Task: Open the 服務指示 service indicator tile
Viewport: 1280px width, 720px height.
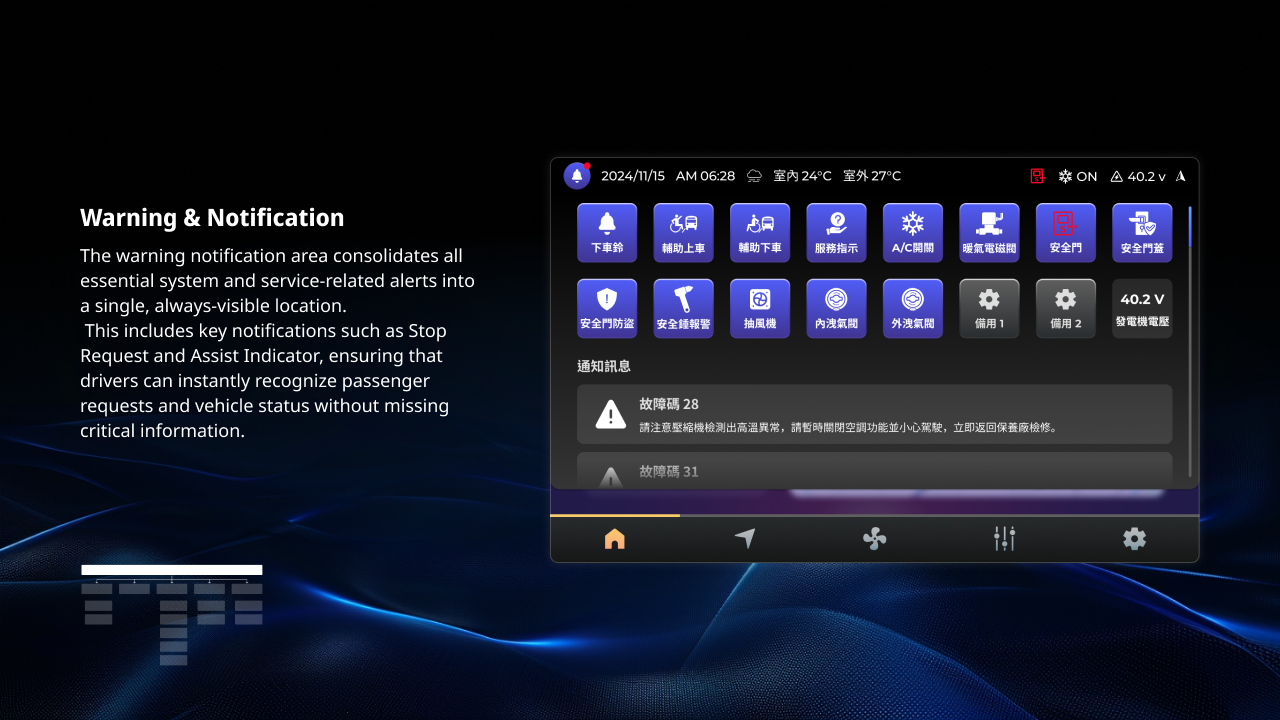Action: [x=836, y=232]
